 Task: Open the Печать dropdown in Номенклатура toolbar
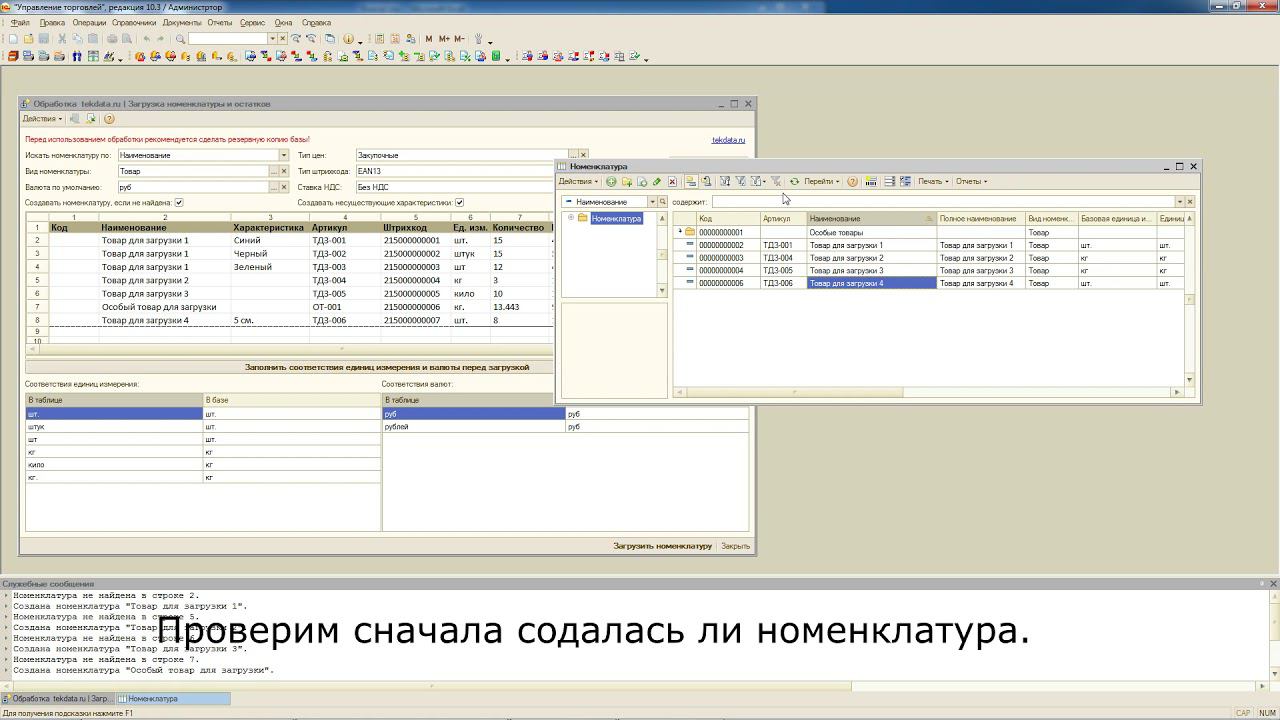tap(933, 182)
